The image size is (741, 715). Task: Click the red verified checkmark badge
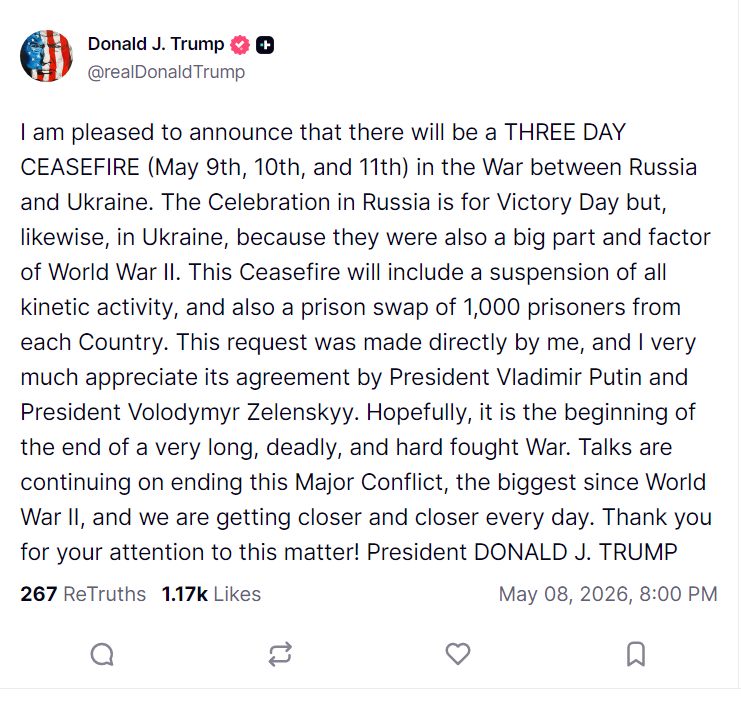coord(240,45)
